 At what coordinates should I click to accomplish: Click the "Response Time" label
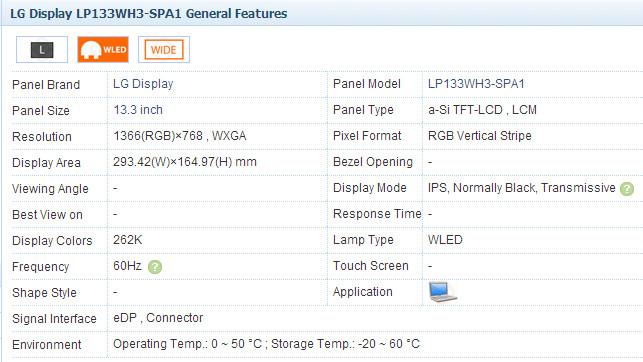[x=377, y=214]
